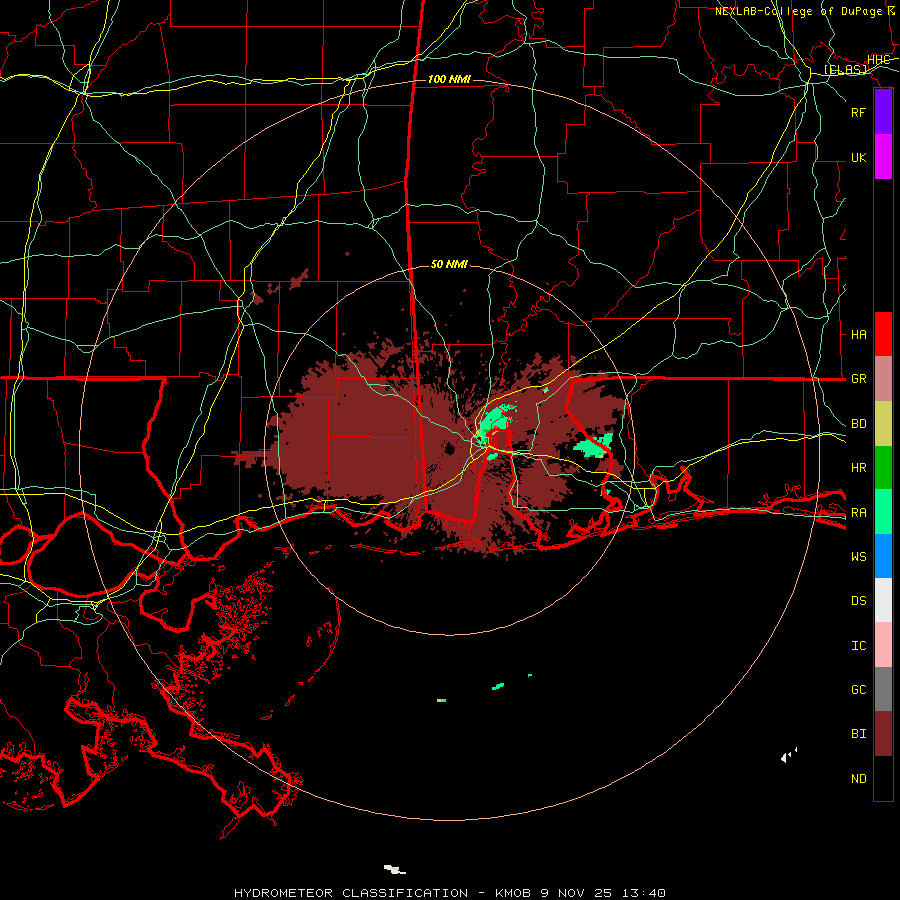
Task: Click the DS legend label
Action: click(x=858, y=601)
